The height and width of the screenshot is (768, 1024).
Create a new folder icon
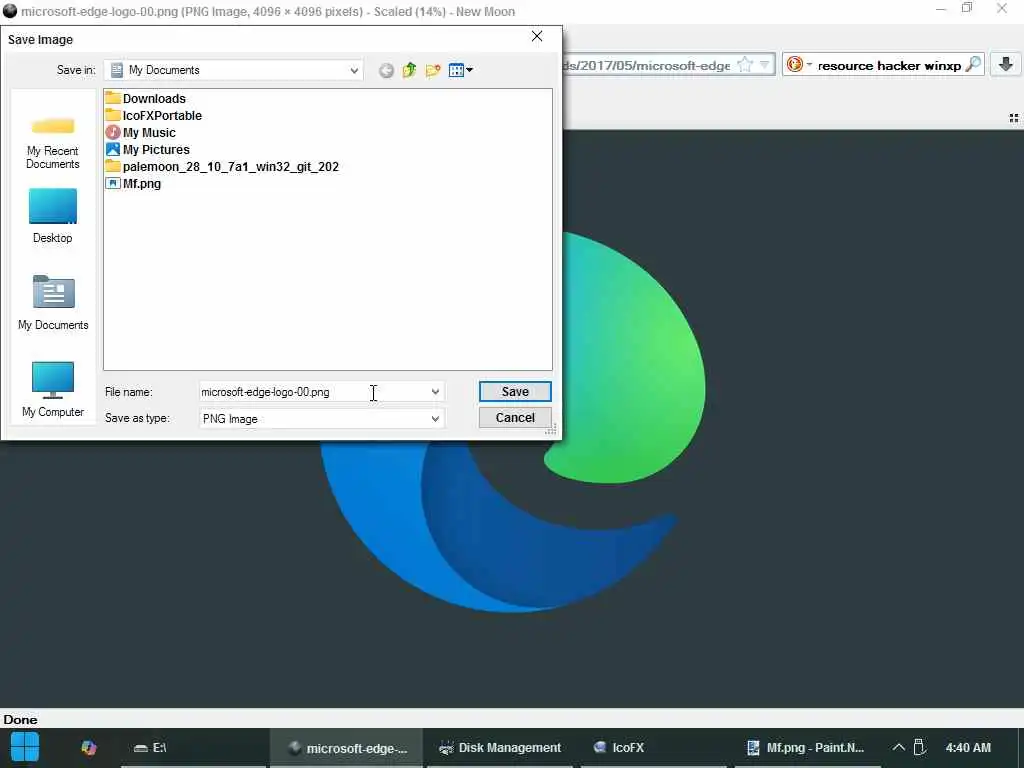coord(432,71)
